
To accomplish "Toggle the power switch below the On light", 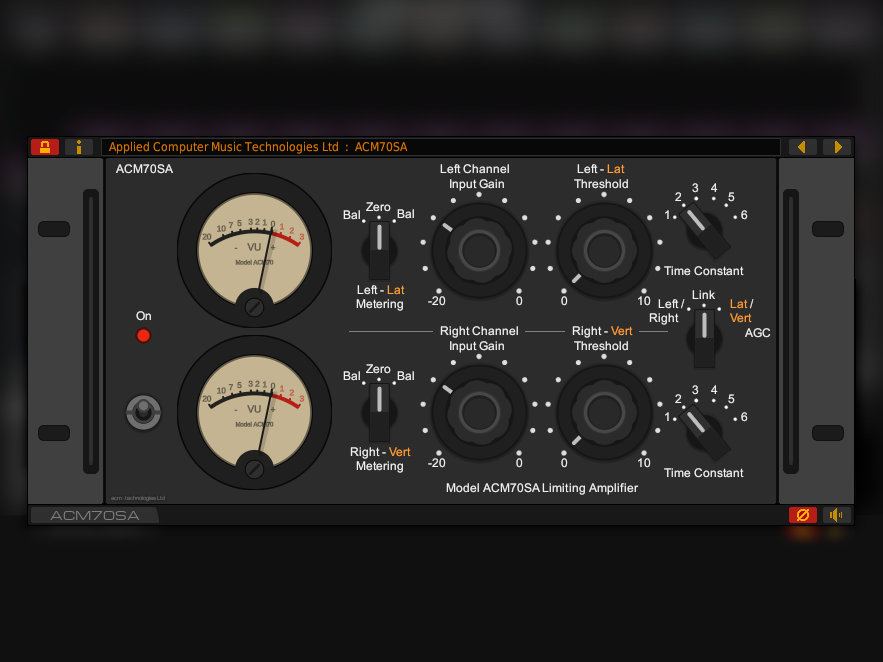I will (143, 412).
